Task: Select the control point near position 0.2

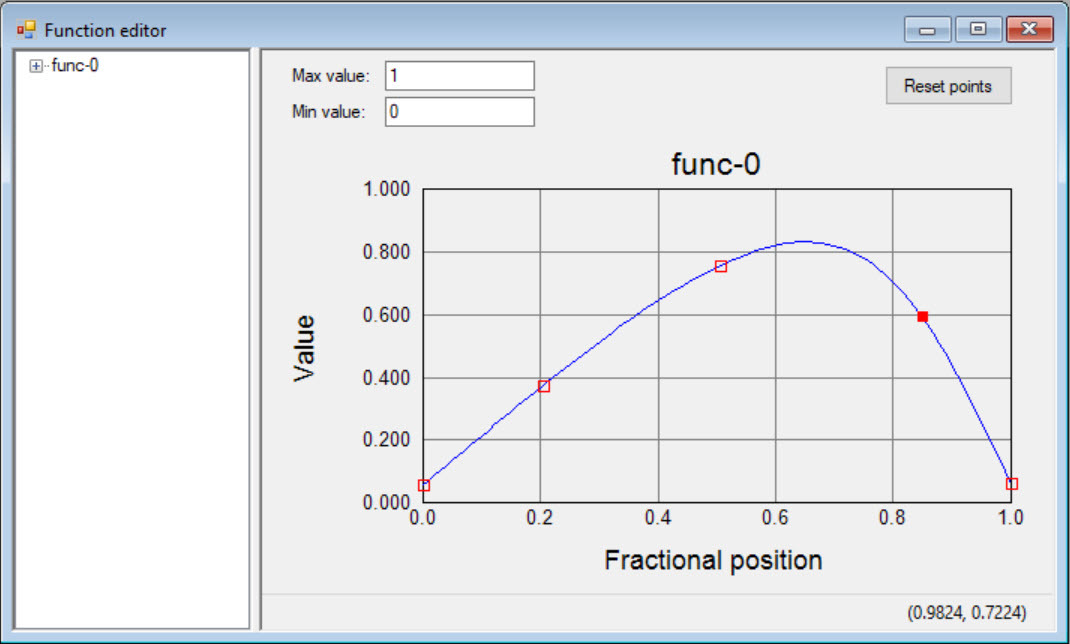Action: pos(544,386)
